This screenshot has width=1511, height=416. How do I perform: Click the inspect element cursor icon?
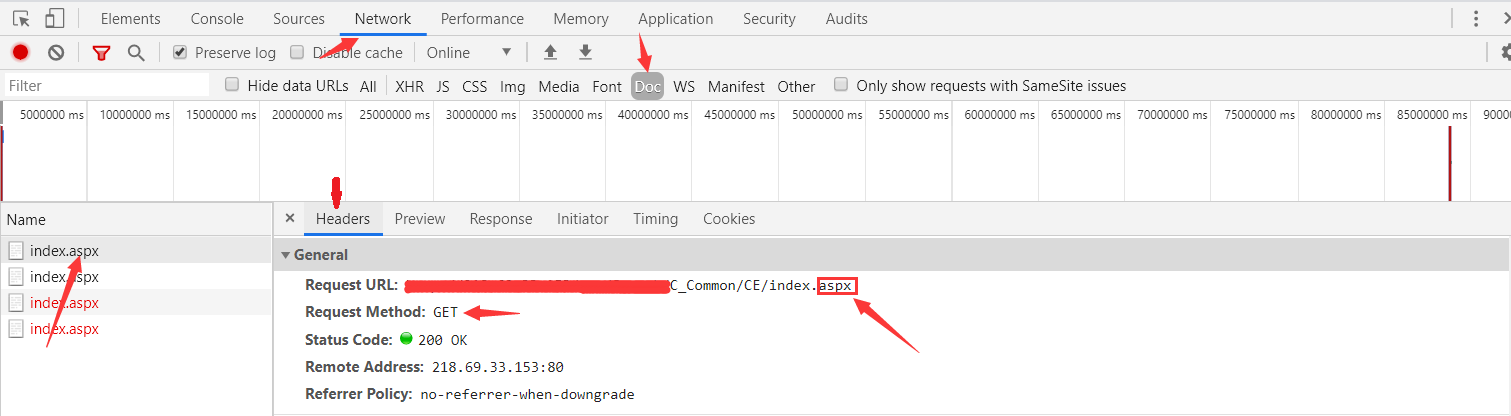21,18
